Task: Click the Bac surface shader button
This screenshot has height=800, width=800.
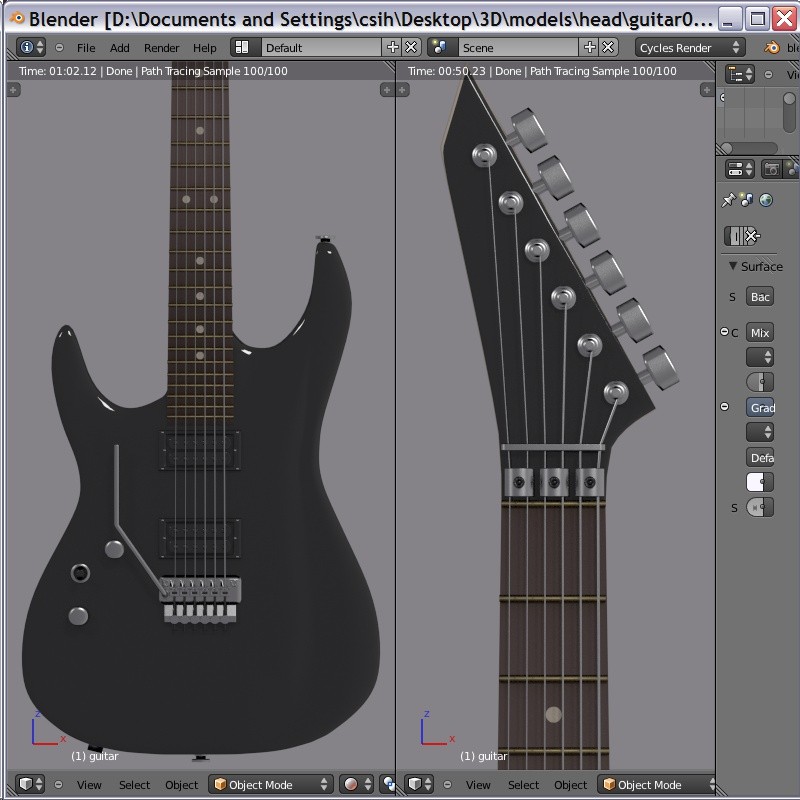Action: click(x=764, y=296)
